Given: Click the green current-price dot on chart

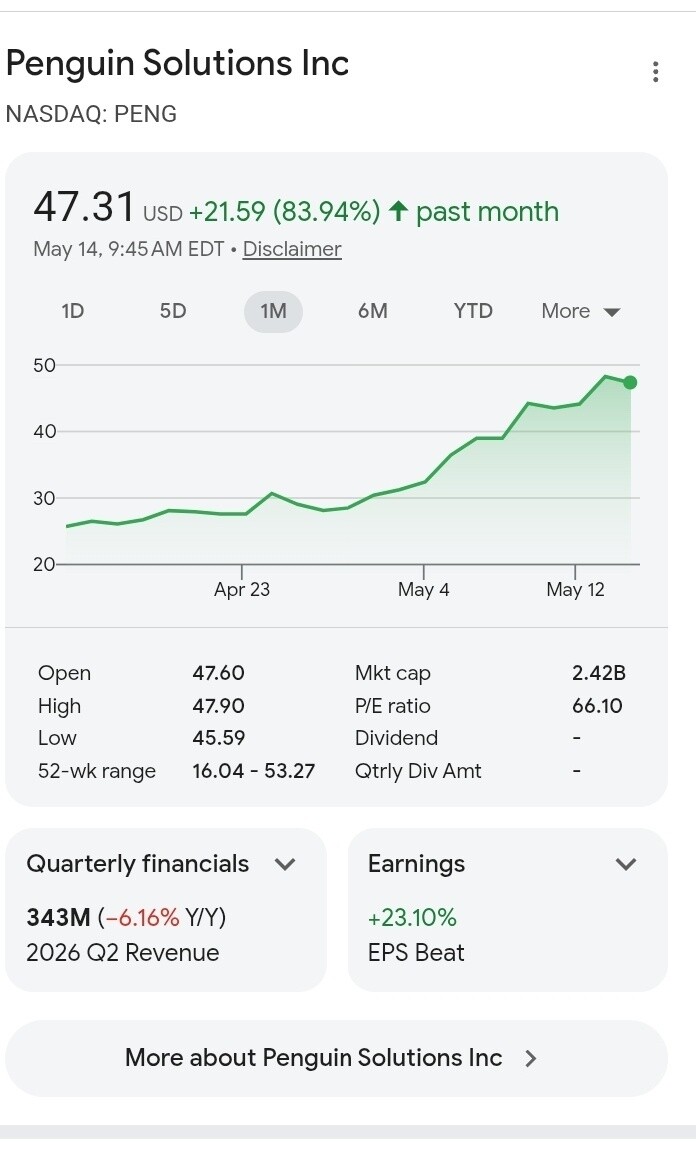Looking at the screenshot, I should [x=630, y=382].
